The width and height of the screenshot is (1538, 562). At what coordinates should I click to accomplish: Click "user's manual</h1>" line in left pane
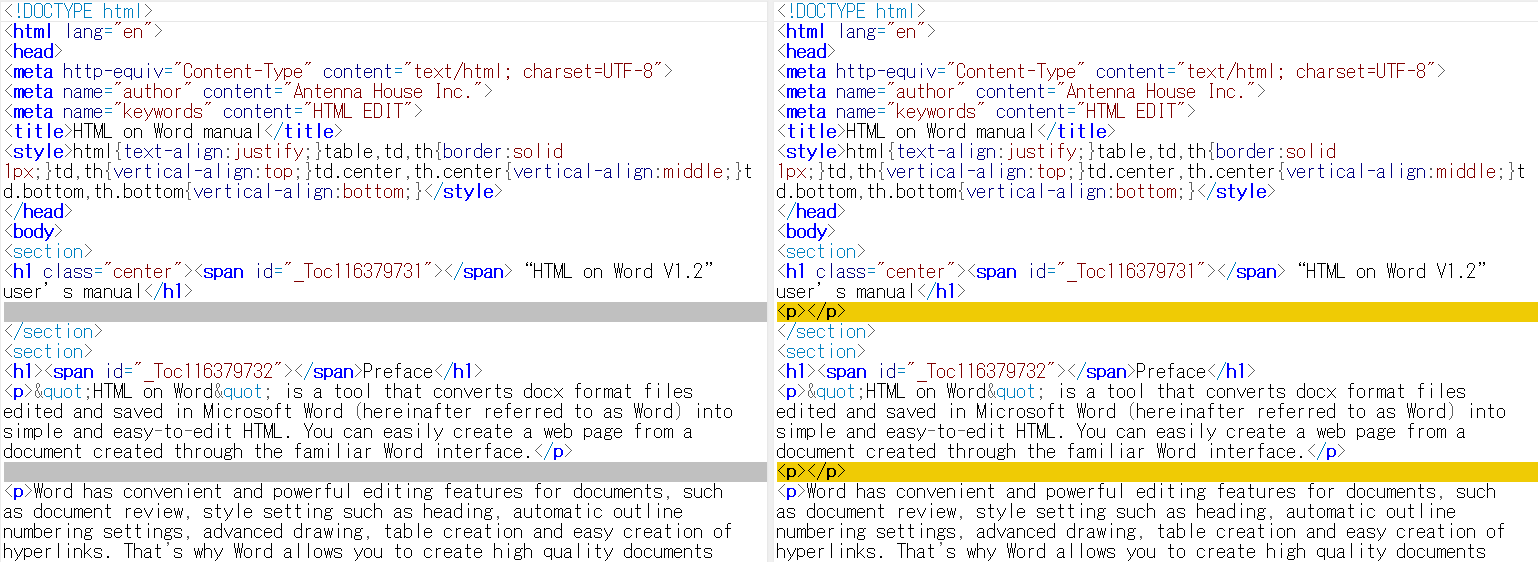click(x=98, y=291)
